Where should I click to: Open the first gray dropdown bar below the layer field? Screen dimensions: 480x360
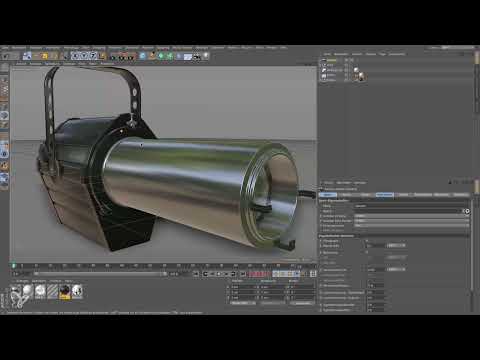[x=411, y=216]
